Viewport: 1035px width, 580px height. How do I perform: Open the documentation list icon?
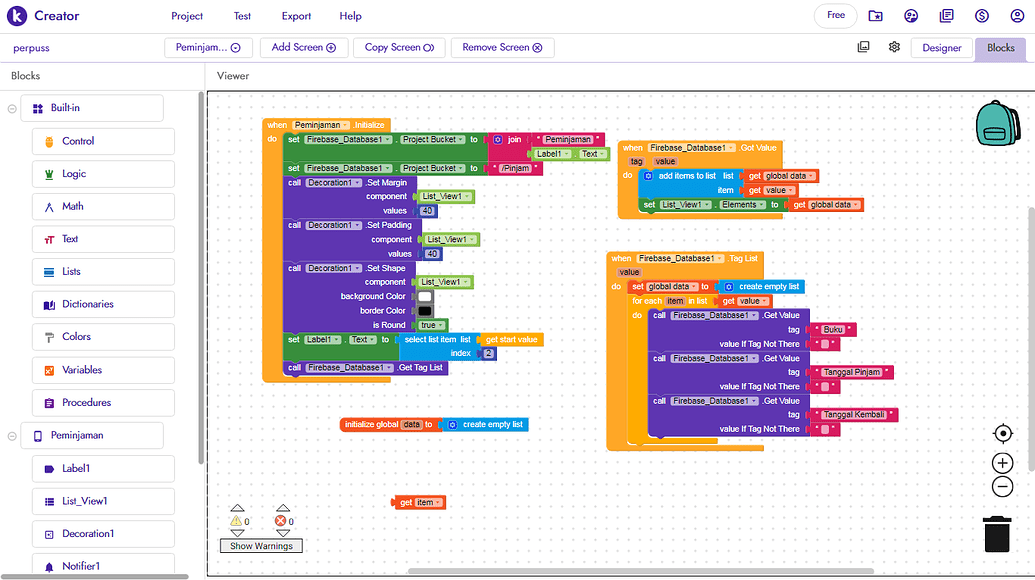coord(947,16)
